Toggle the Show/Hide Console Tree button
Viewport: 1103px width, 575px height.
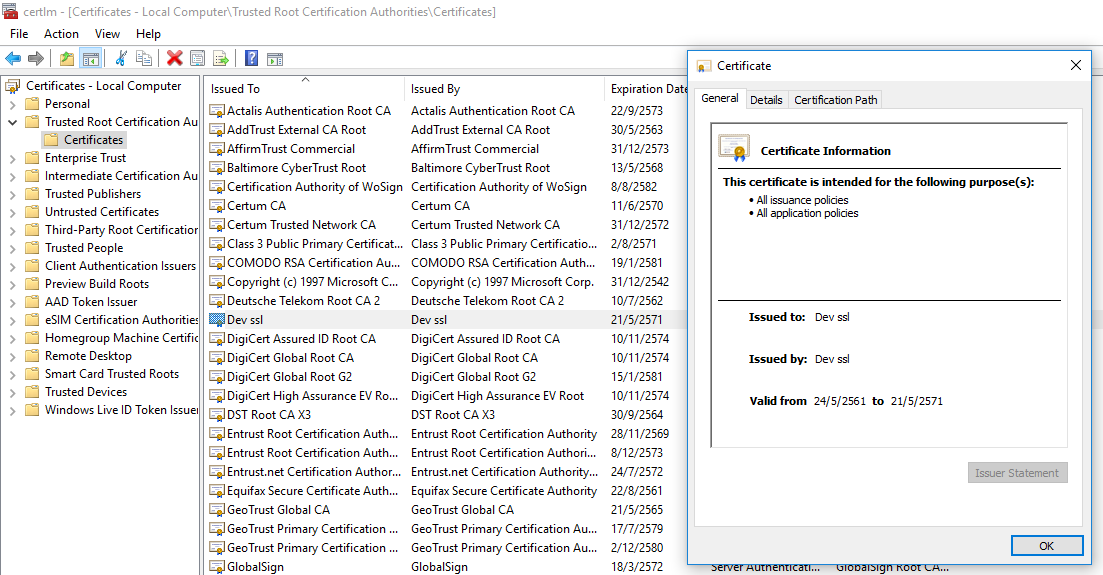[x=91, y=59]
